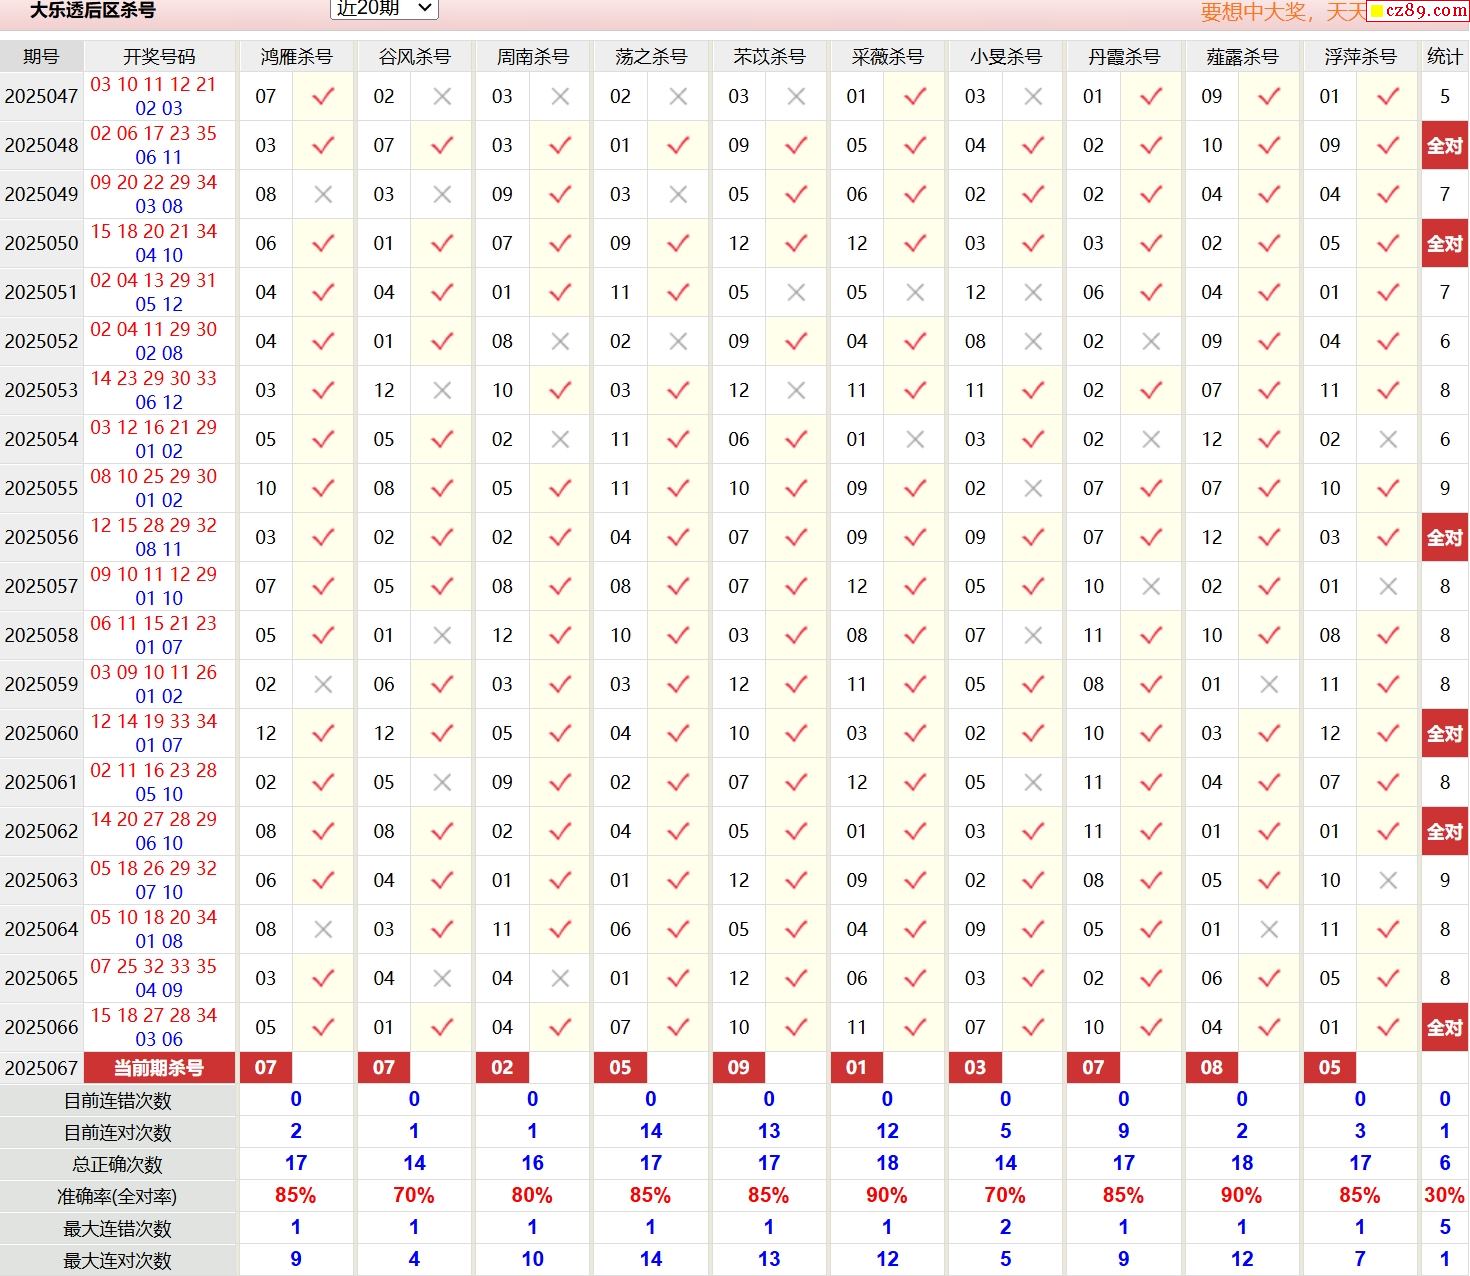Viewport: 1470px width, 1276px height.
Task: Click the X mark for 荡之杀号 in row 2025049
Action: tap(678, 195)
